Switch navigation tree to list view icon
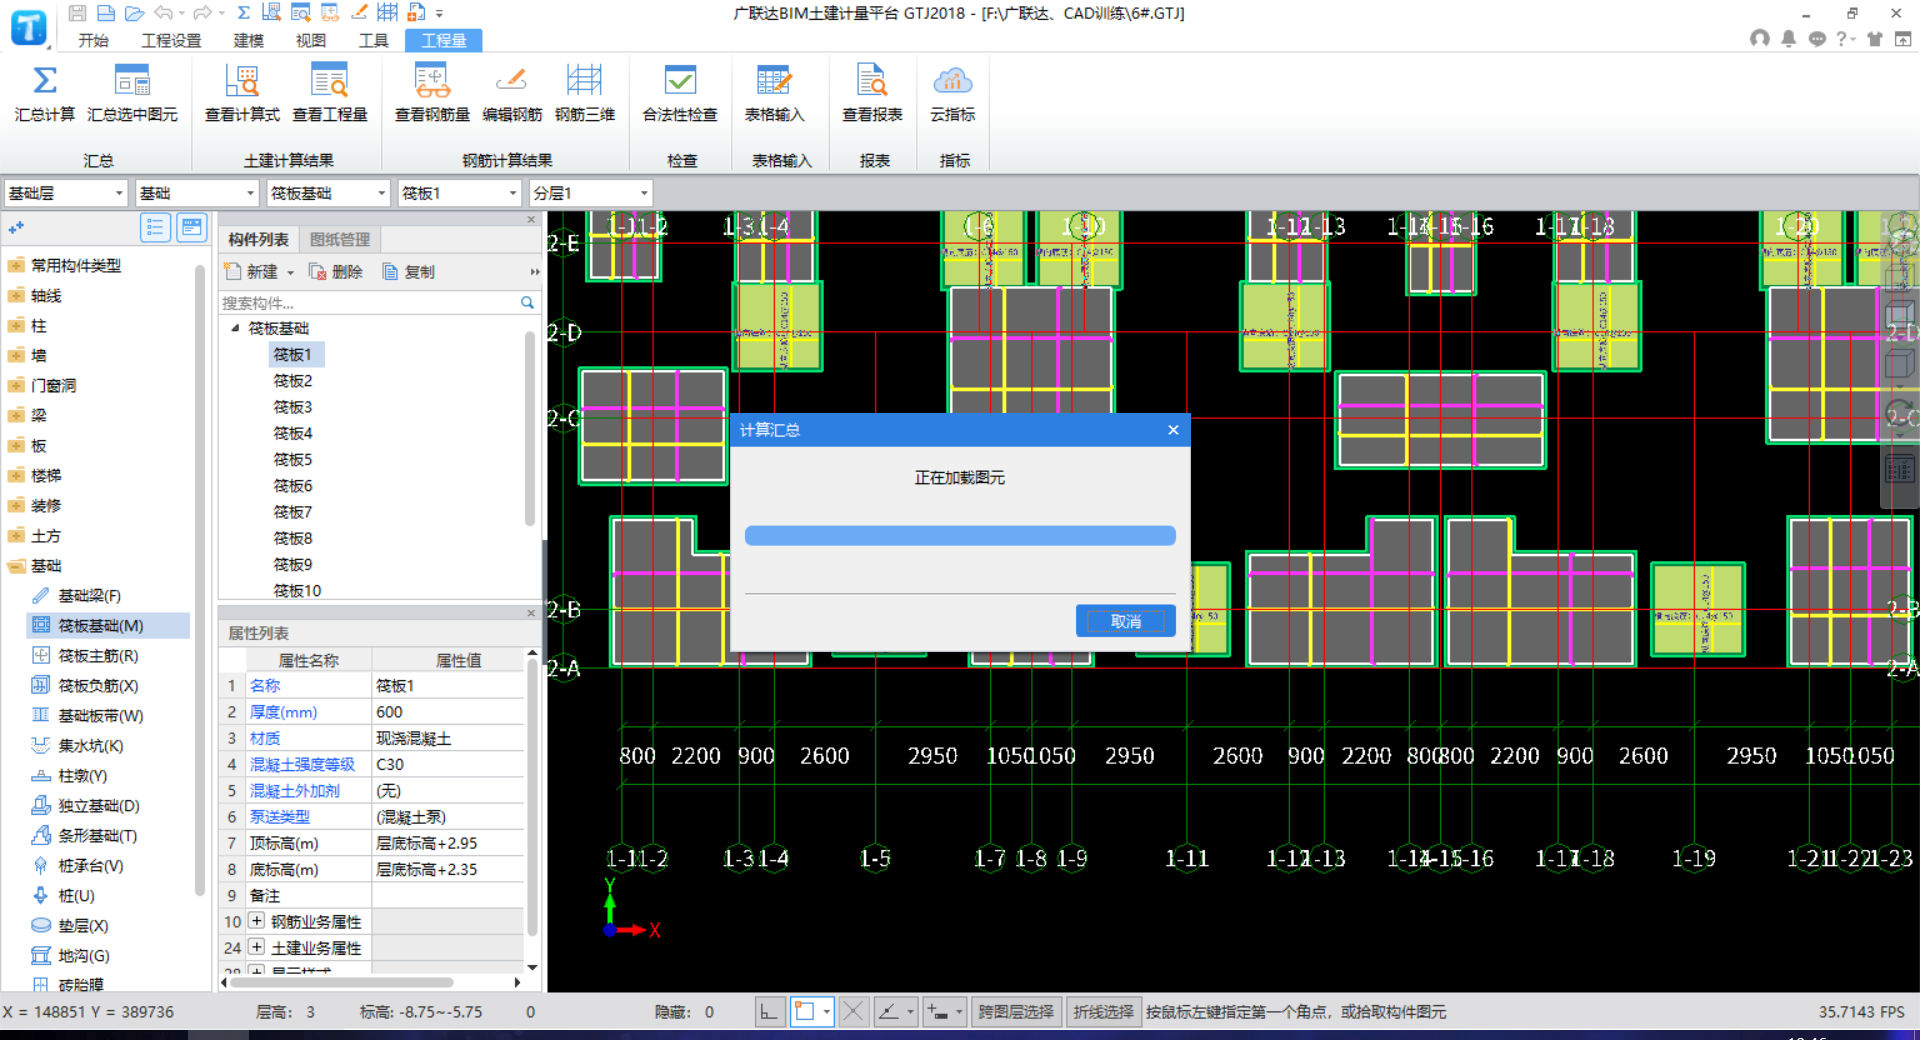Viewport: 1920px width, 1040px height. (155, 228)
